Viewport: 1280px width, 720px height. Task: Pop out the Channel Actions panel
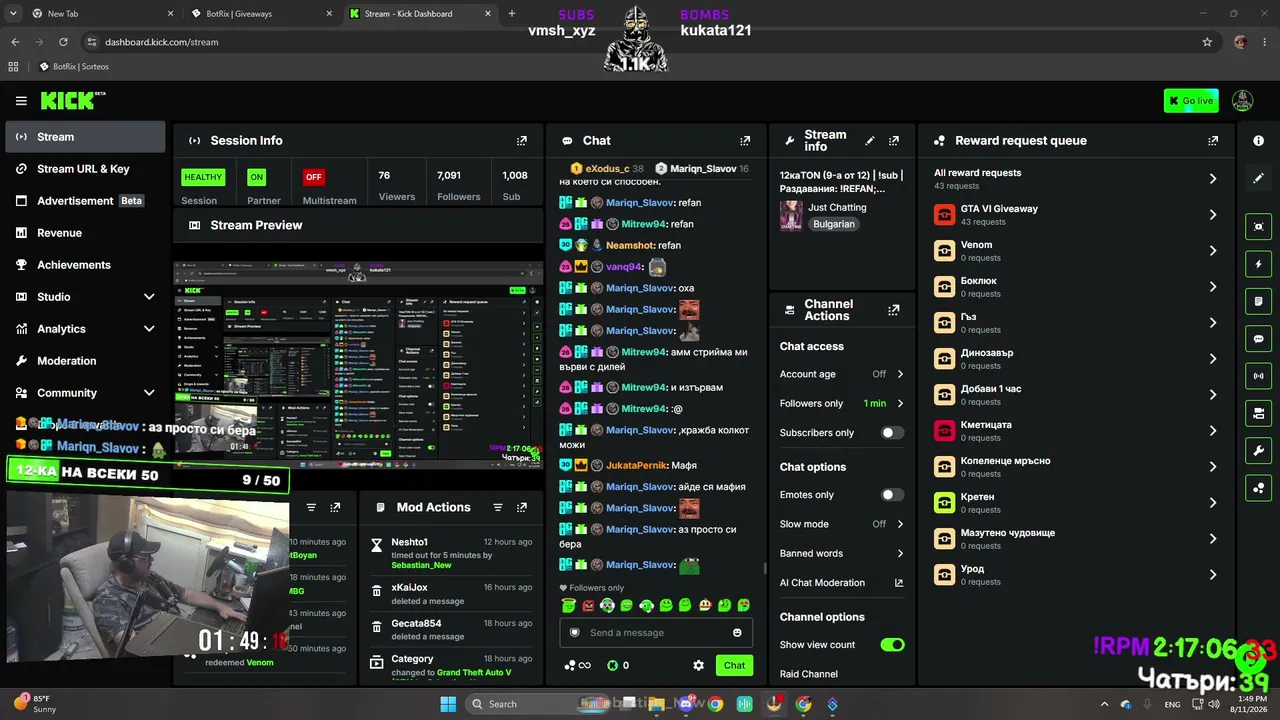894,310
